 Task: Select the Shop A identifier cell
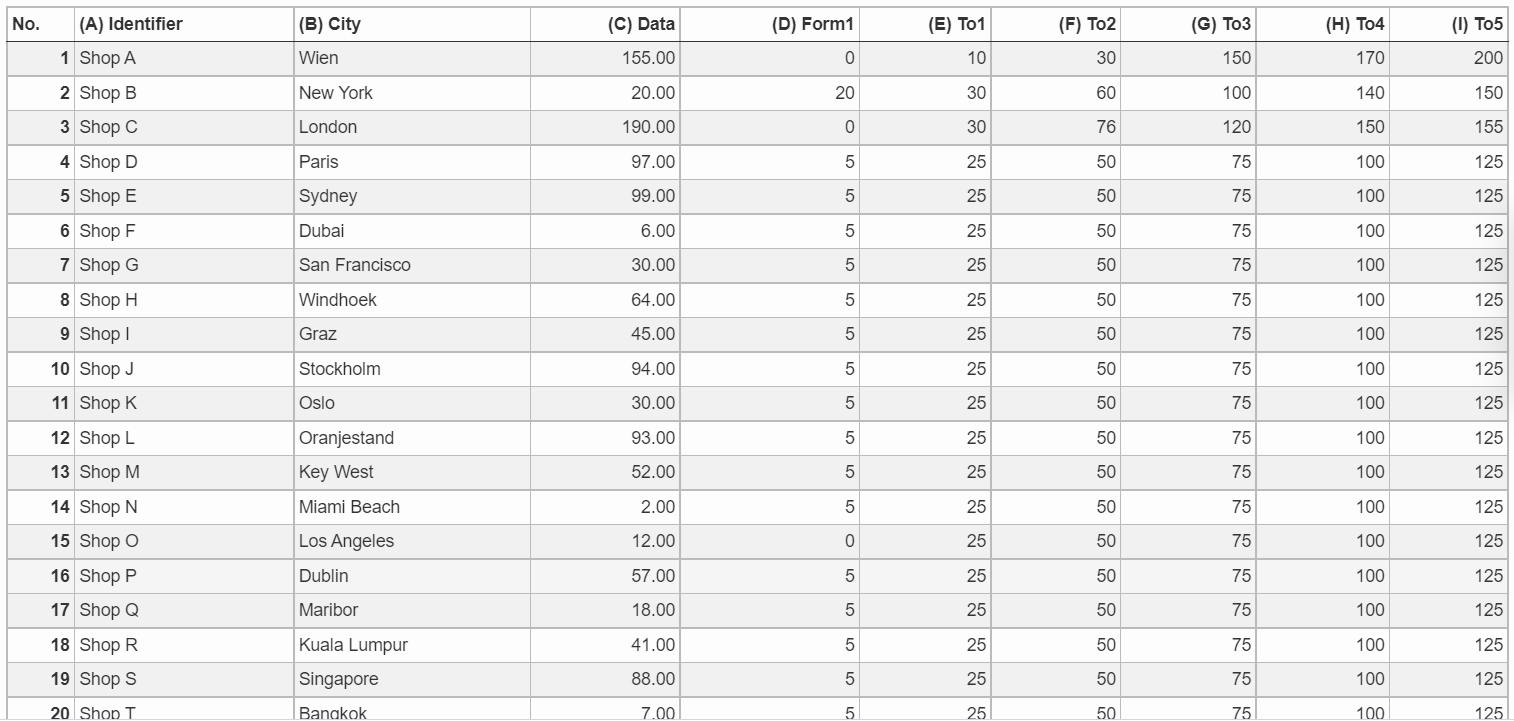point(184,58)
